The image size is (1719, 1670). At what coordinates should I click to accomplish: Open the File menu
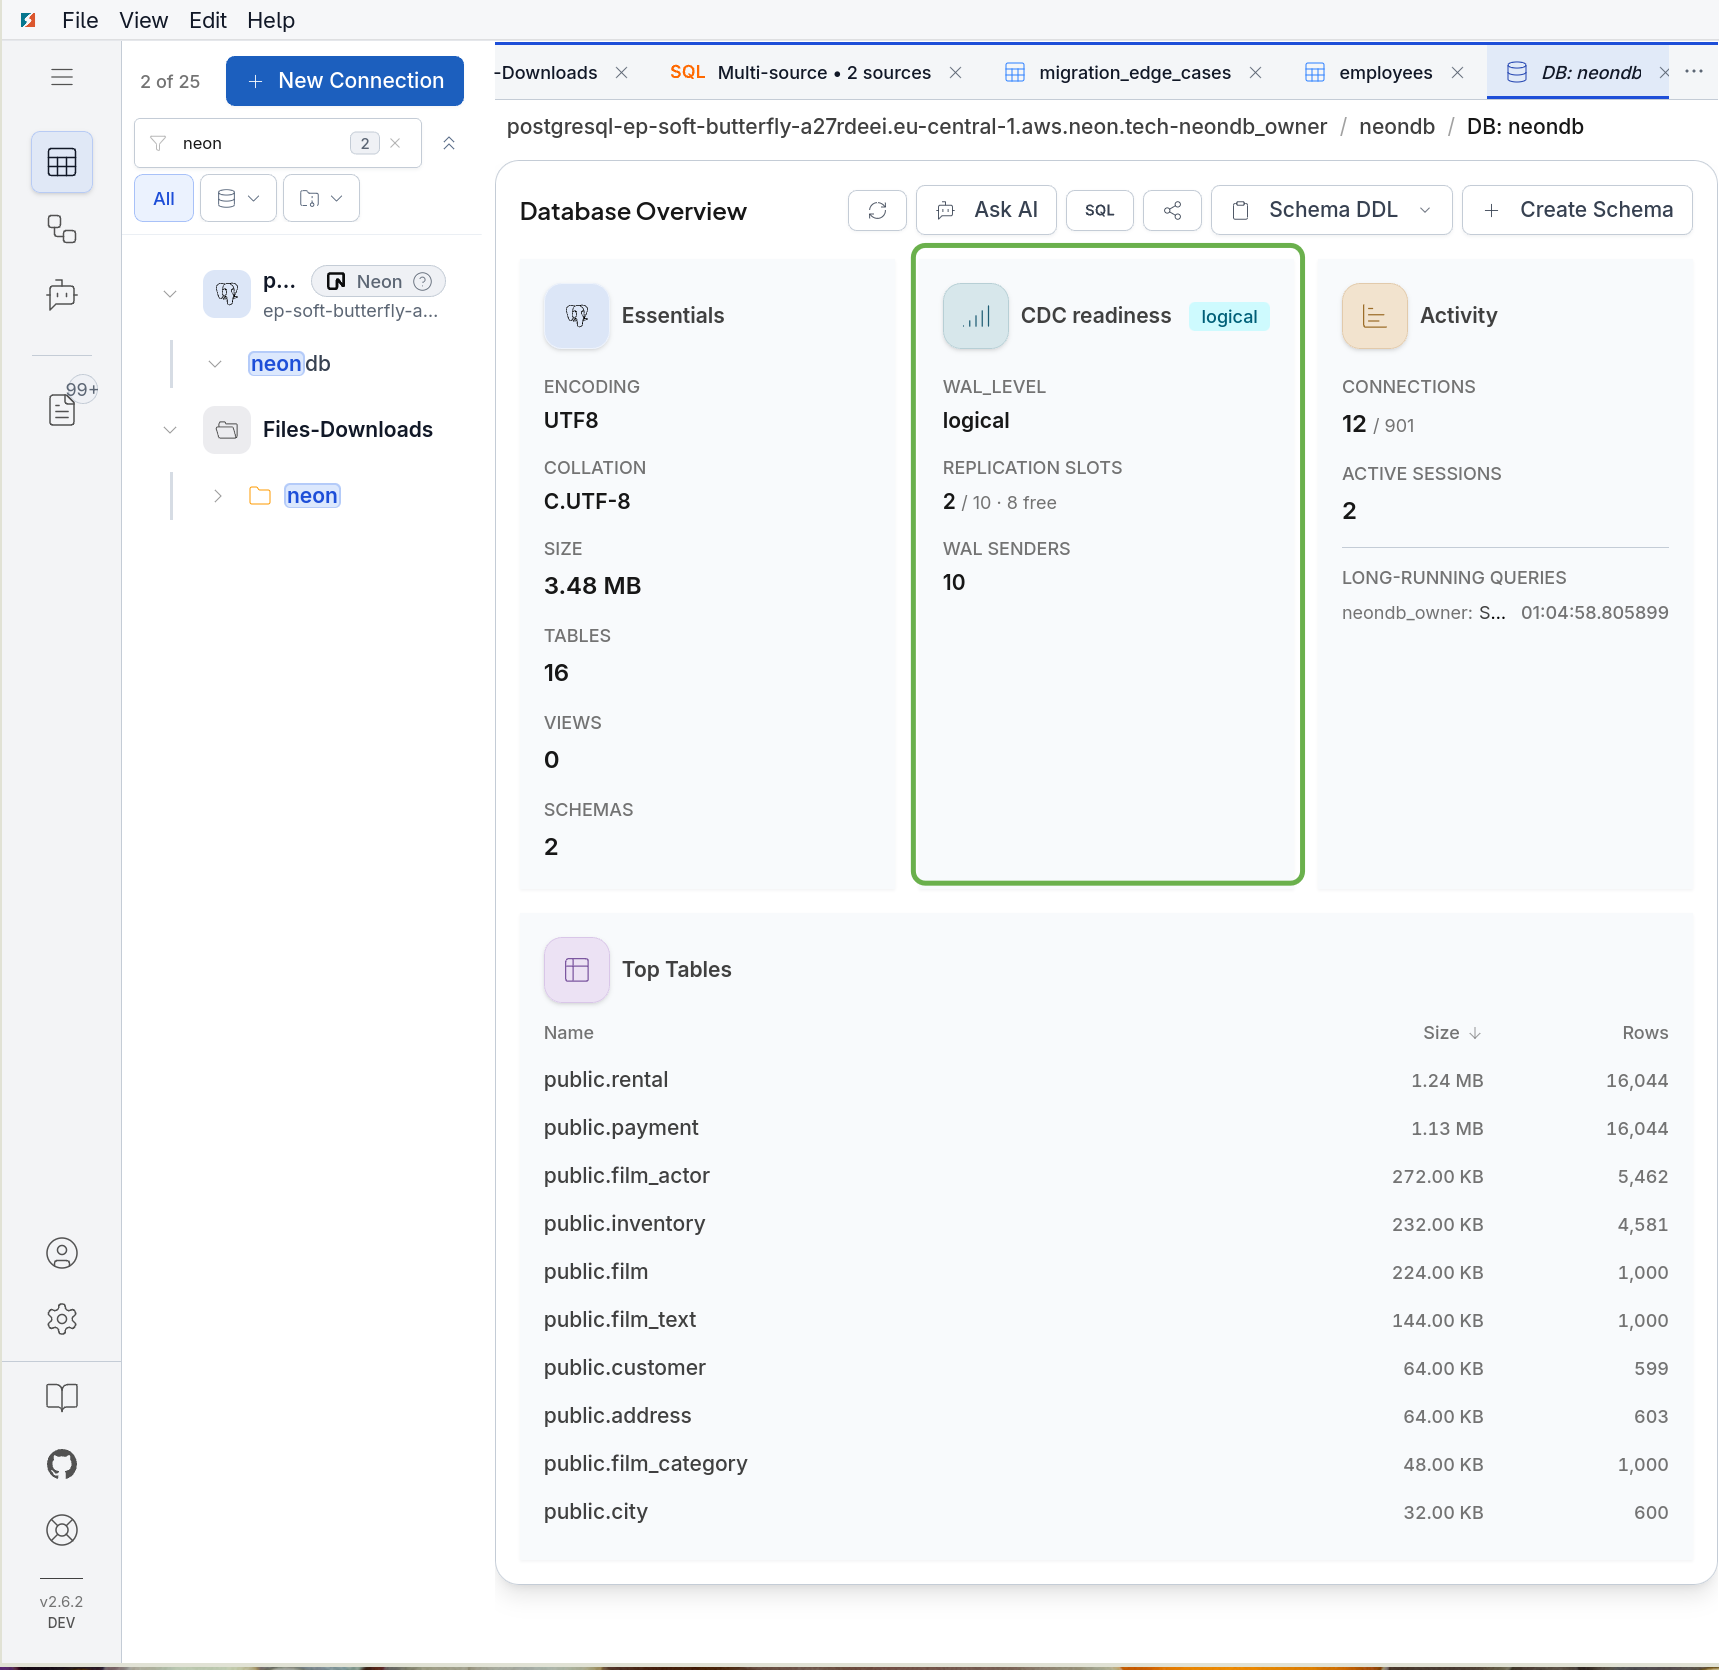pyautogui.click(x=80, y=20)
